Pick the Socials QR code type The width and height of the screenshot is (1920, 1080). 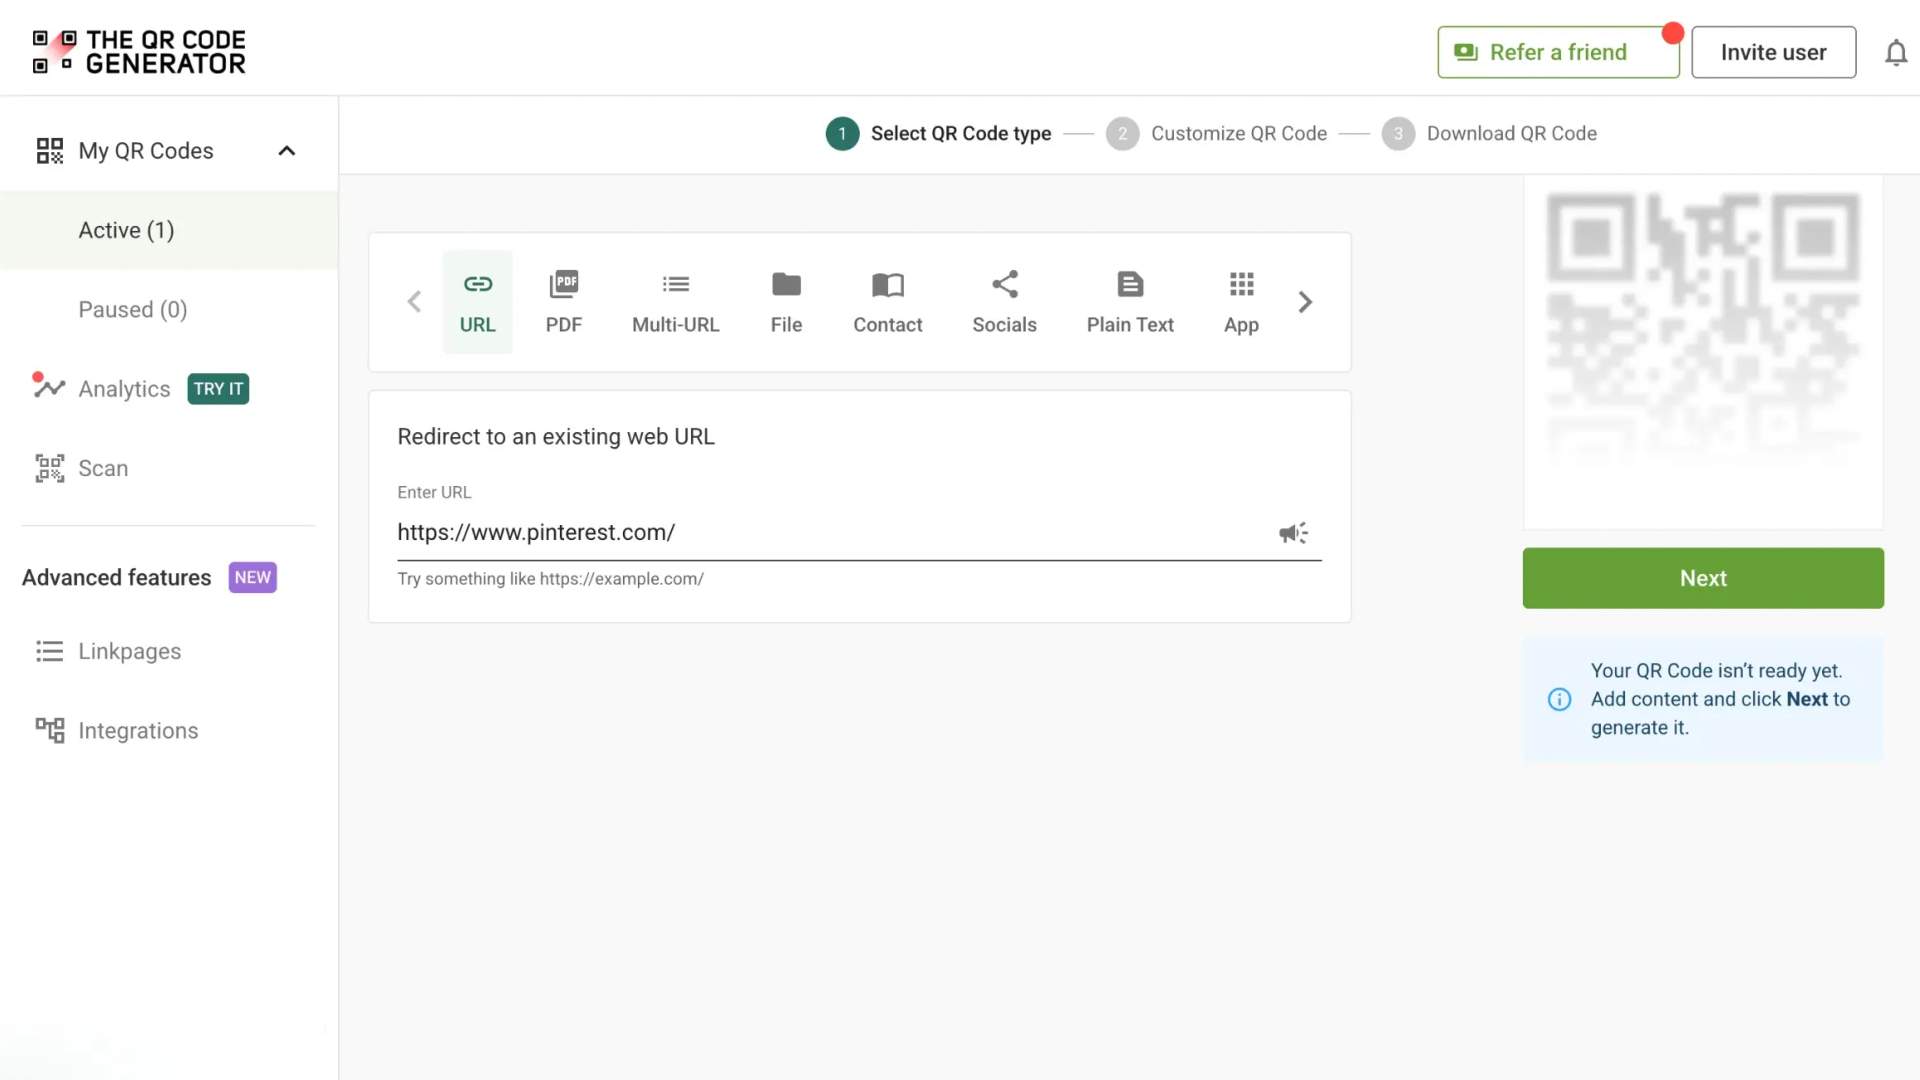point(1004,302)
